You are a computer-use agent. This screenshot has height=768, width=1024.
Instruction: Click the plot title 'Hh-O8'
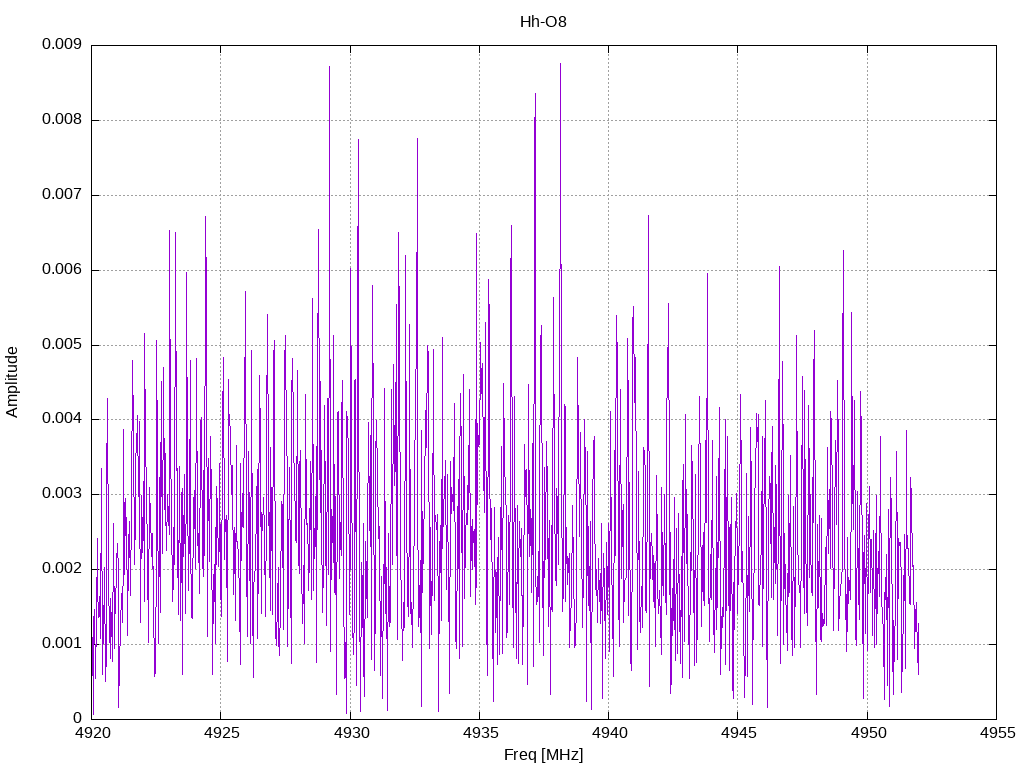click(543, 22)
